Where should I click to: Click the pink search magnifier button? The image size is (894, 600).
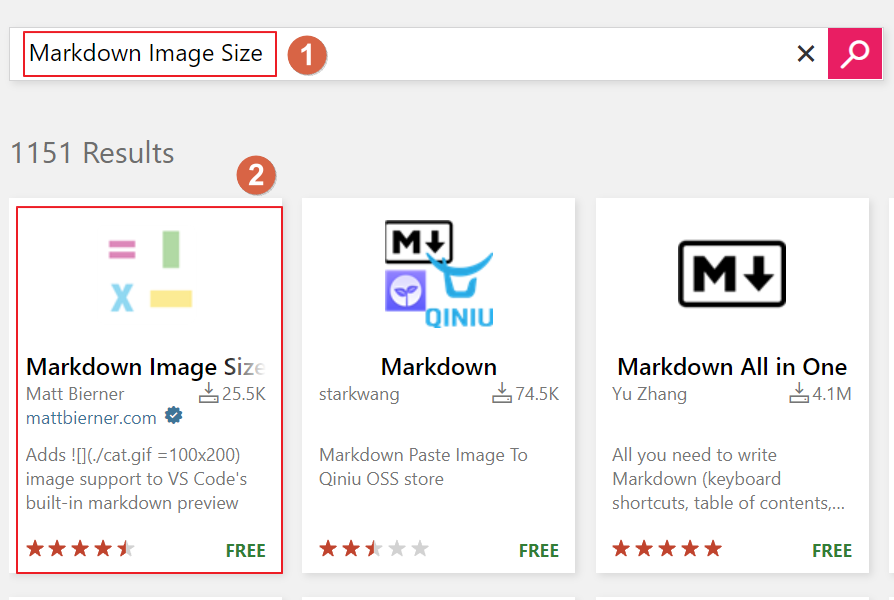(x=855, y=54)
